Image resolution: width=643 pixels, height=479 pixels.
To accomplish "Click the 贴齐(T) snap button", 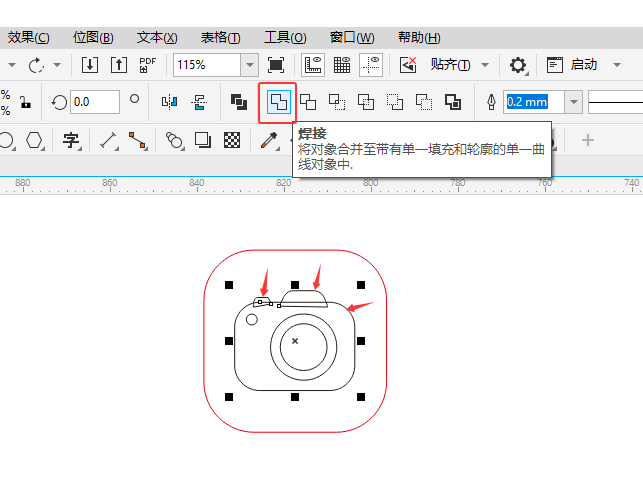I will (x=450, y=65).
